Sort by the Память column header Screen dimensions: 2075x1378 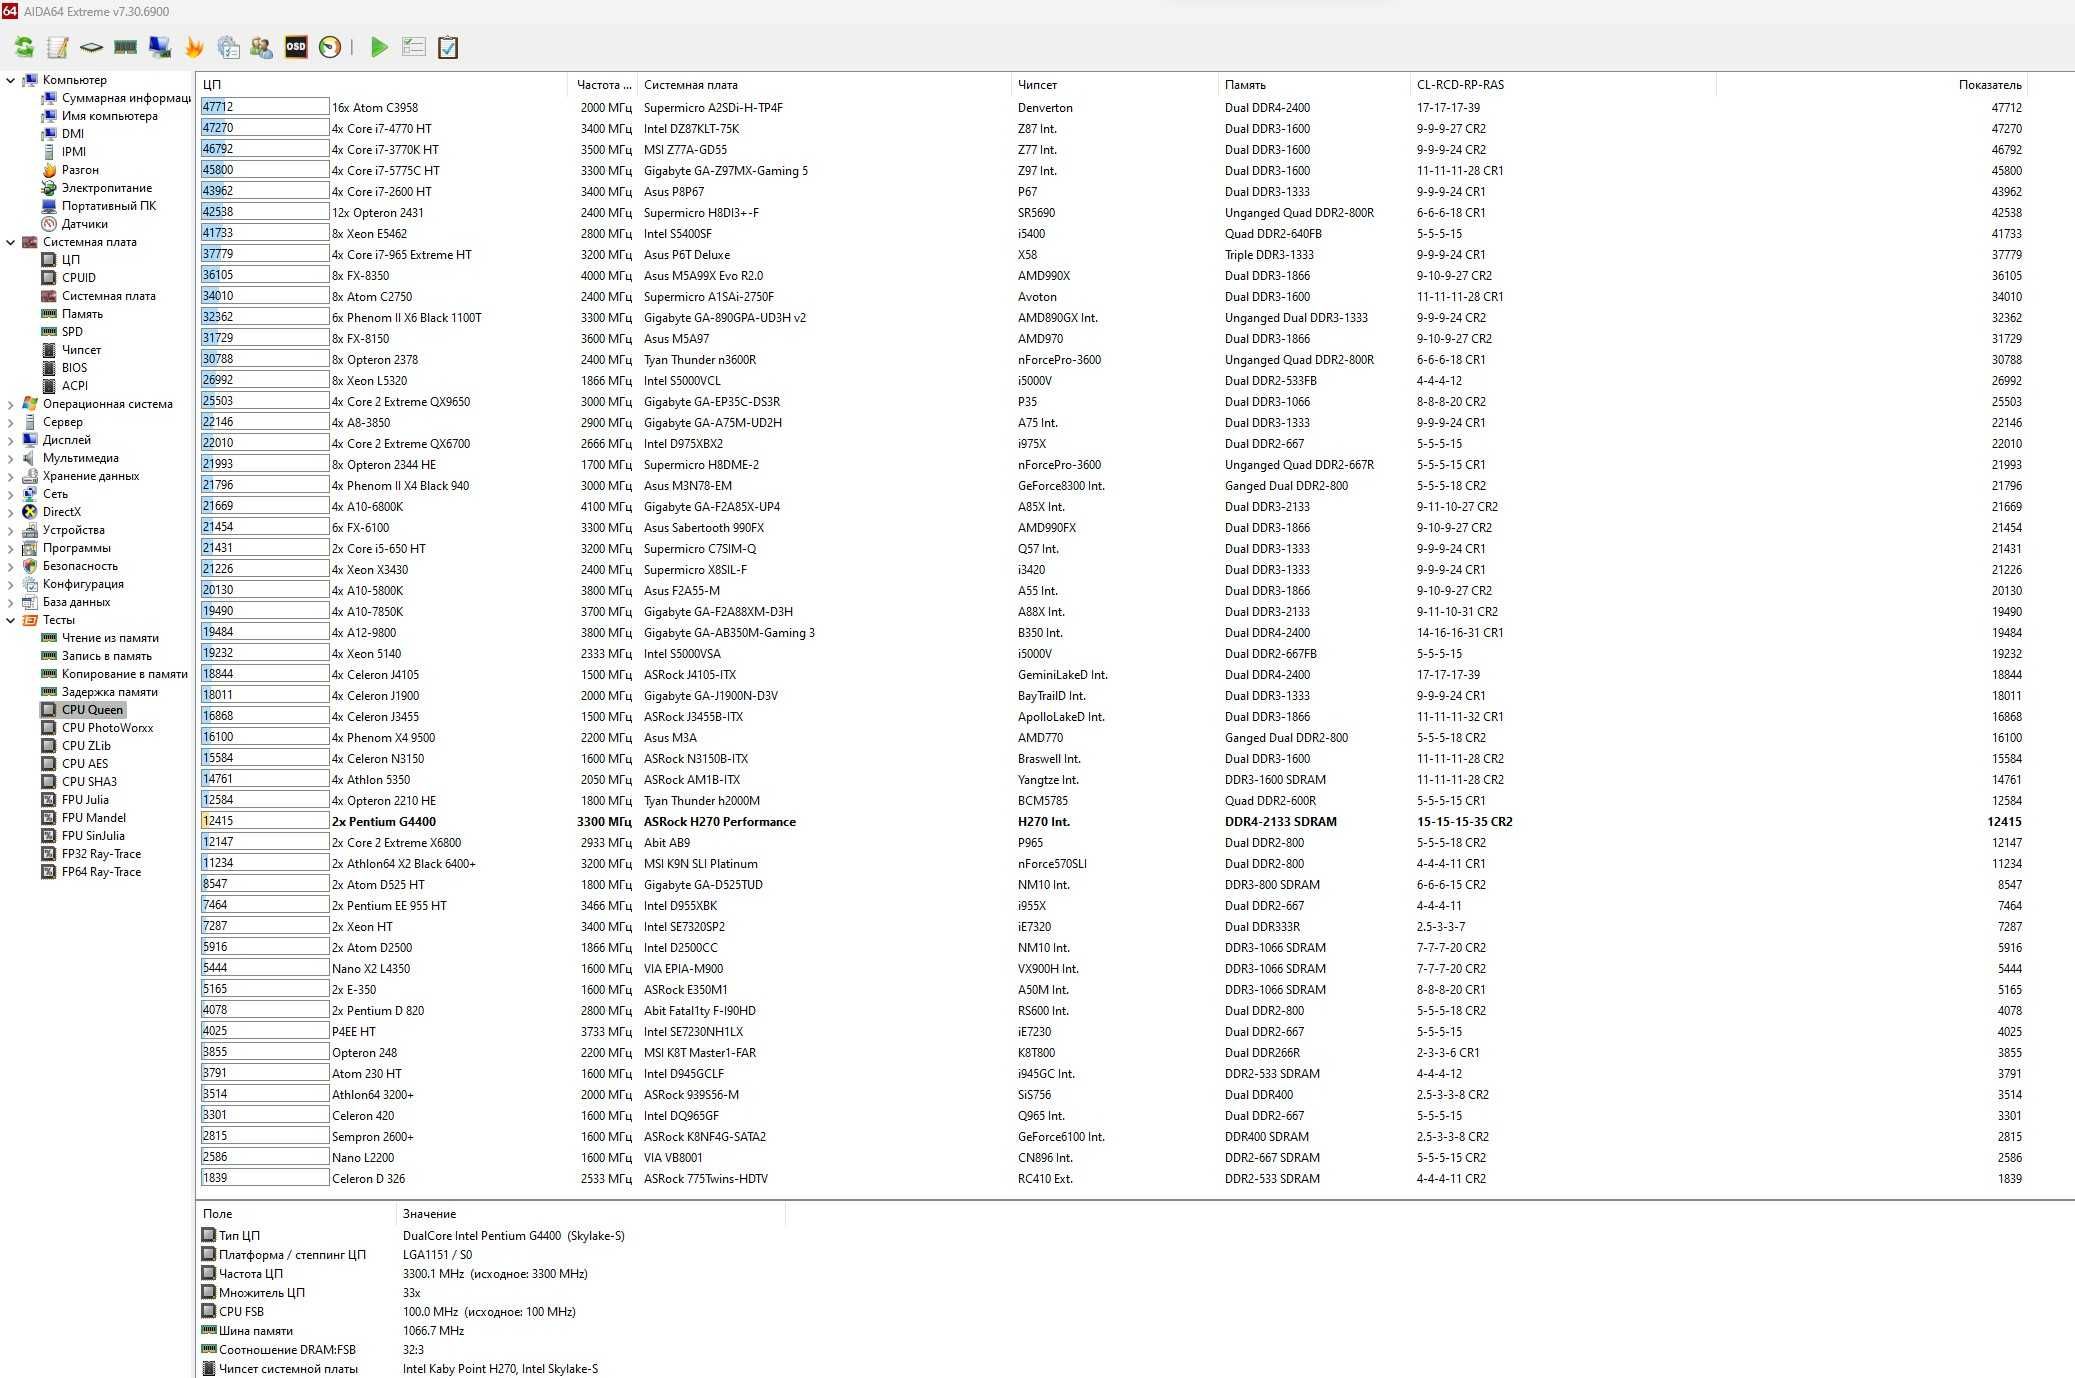[x=1314, y=85]
